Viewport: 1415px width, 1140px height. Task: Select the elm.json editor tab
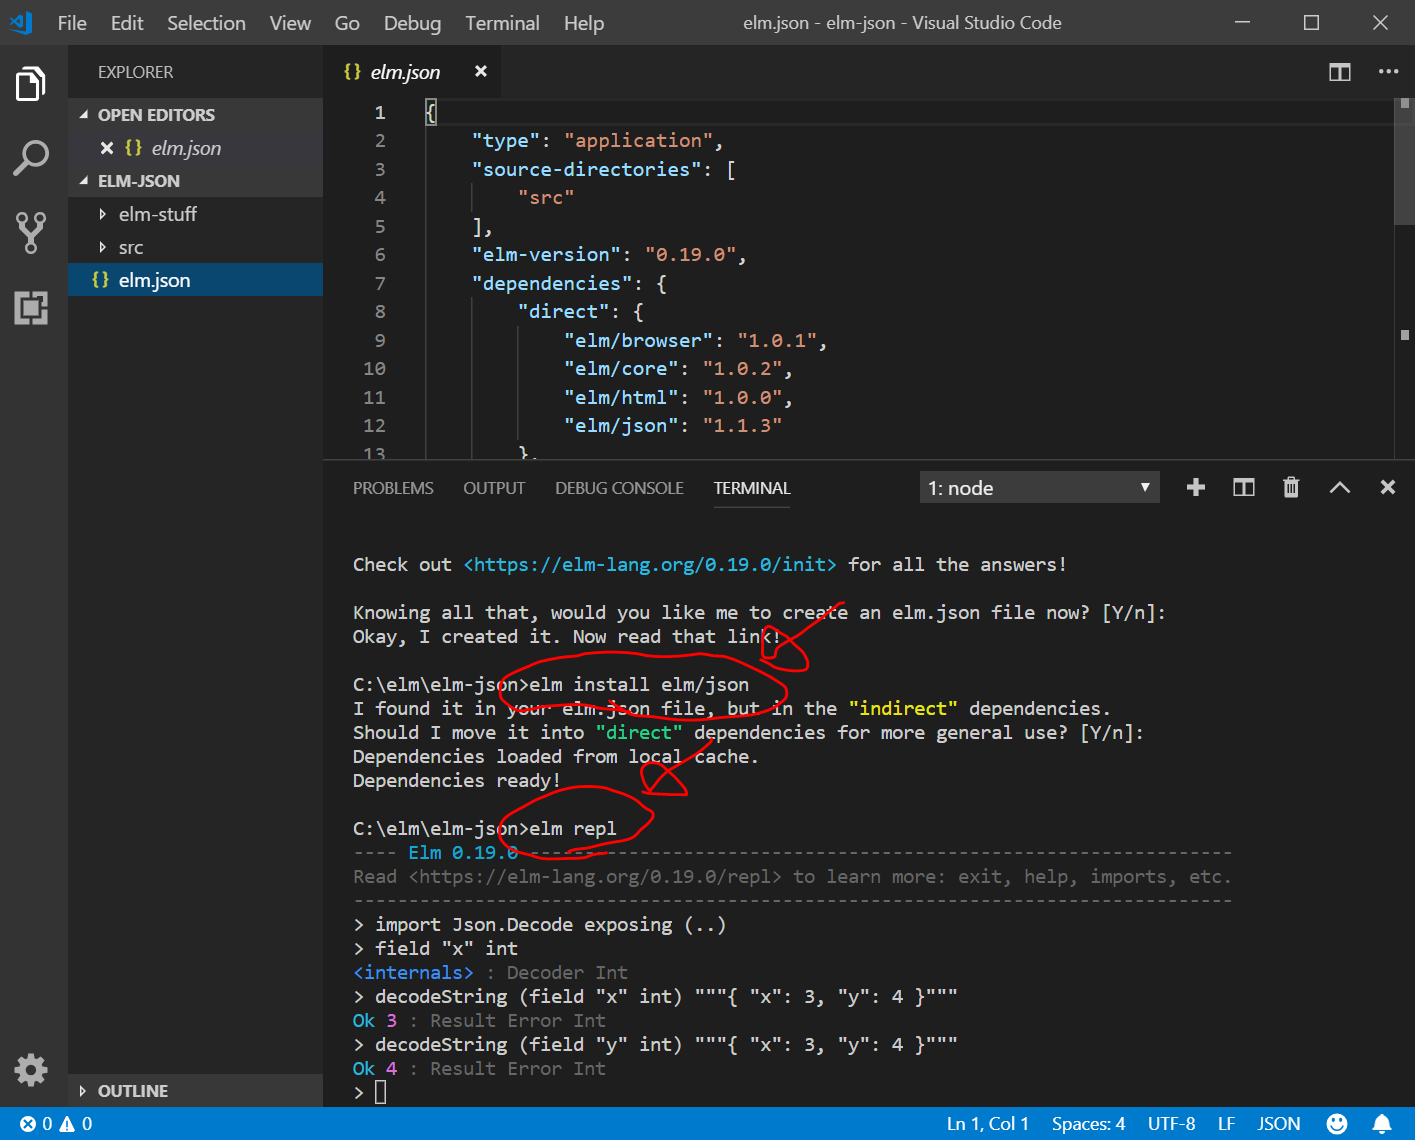tap(411, 72)
